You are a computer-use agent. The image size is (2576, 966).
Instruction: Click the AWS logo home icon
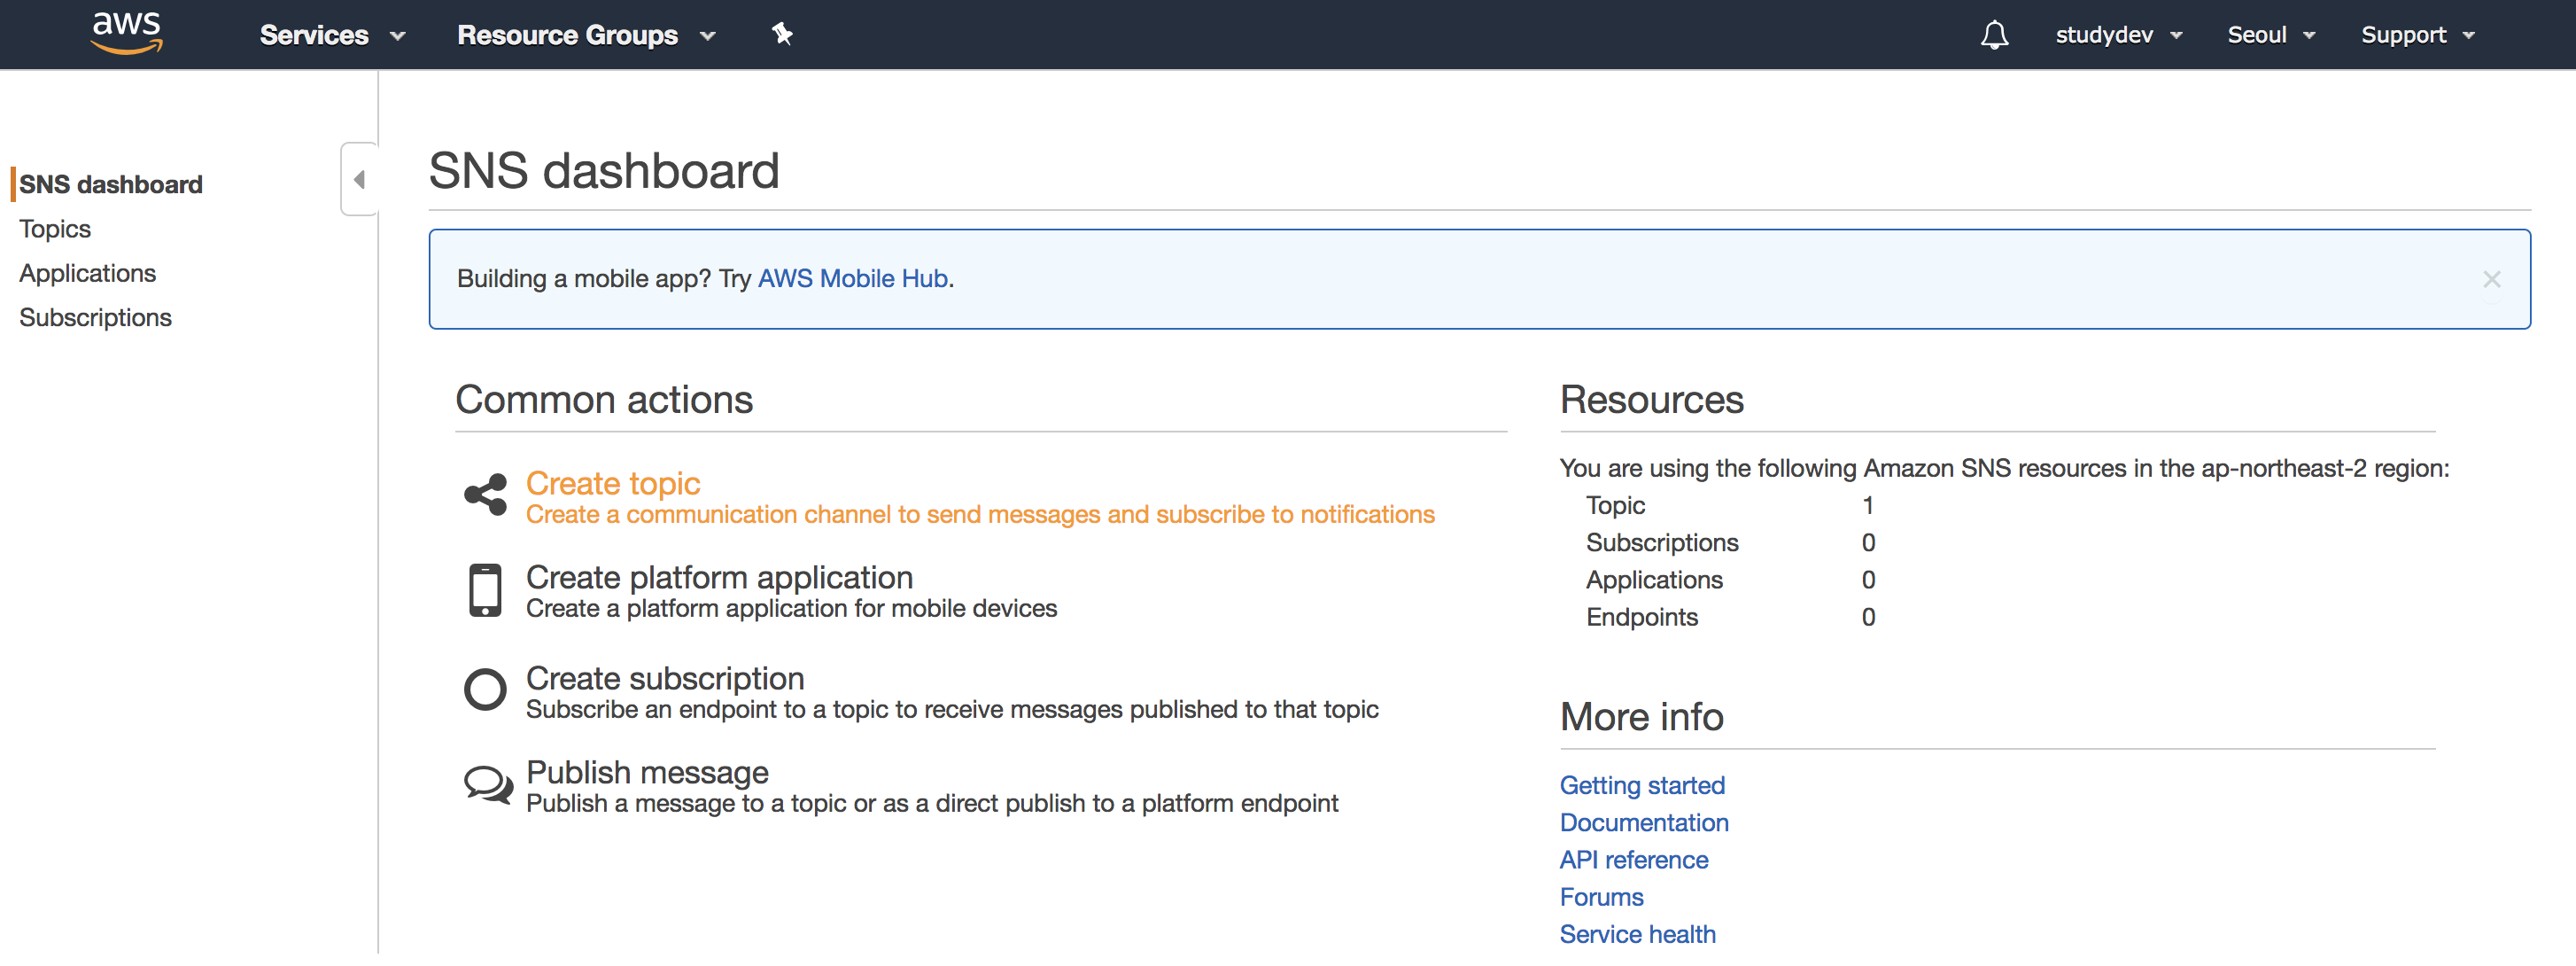(126, 33)
